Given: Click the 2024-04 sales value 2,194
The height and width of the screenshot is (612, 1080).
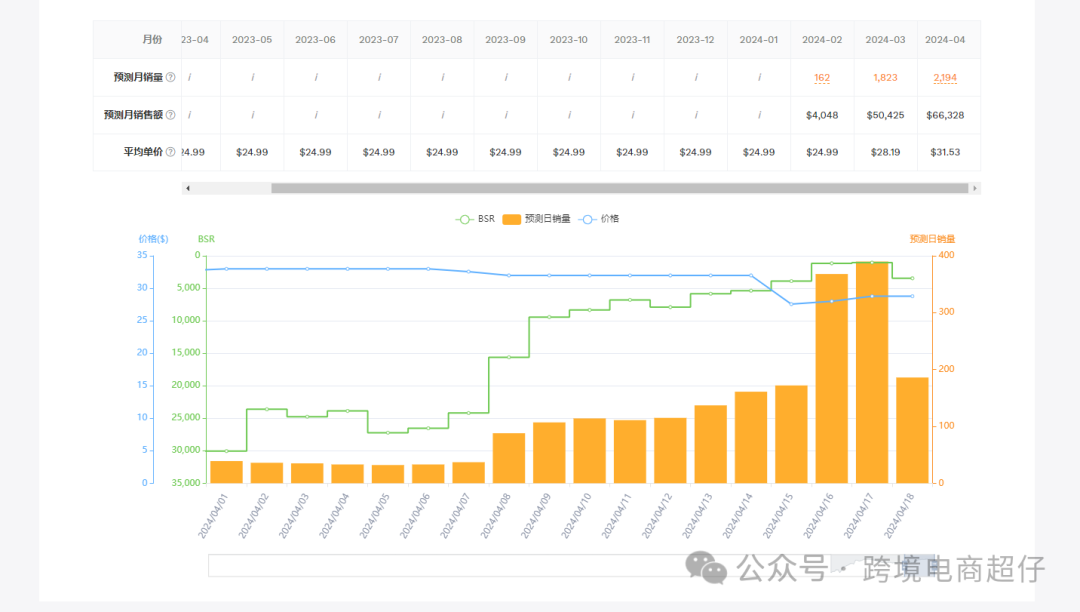Looking at the screenshot, I should pyautogui.click(x=945, y=78).
